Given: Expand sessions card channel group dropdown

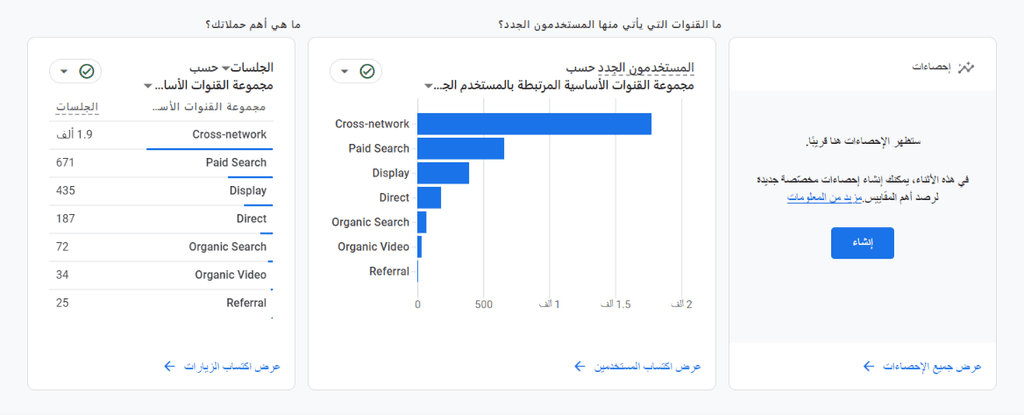Looking at the screenshot, I should [x=148, y=86].
